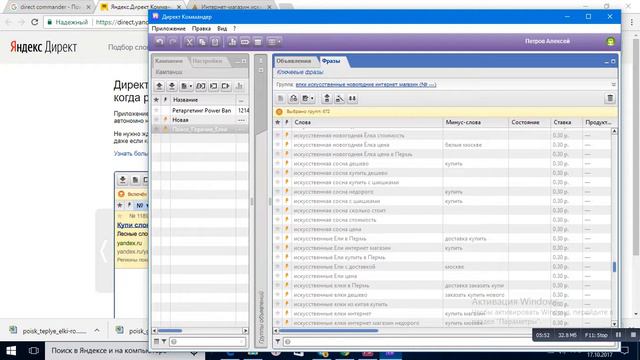Click the right-arrow box icon in the campaigns toolbar
Viewport: 640px width, 360px height.
225,86
